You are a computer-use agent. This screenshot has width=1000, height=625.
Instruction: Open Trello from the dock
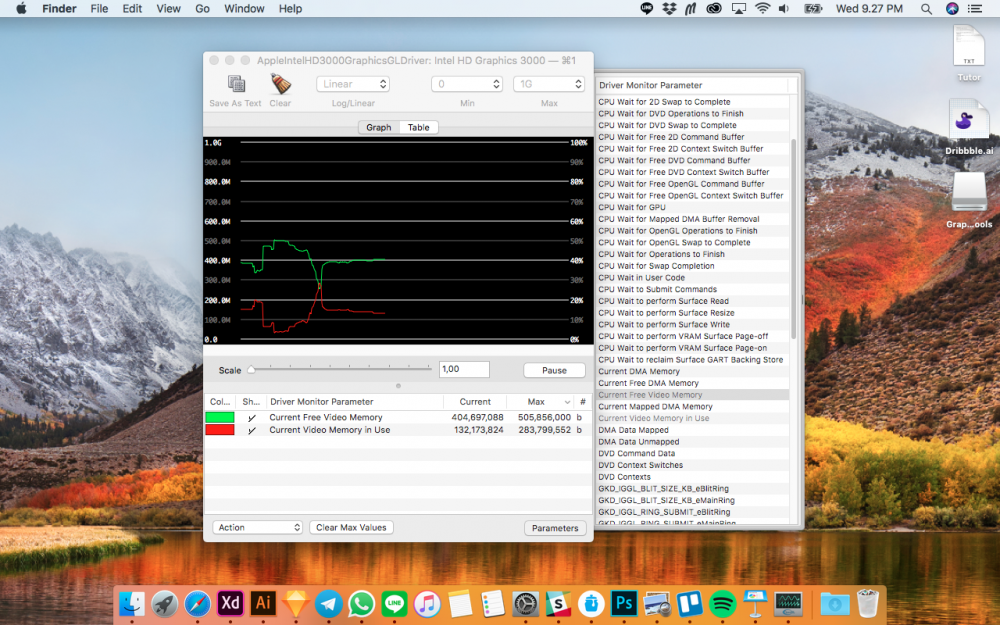click(x=689, y=603)
